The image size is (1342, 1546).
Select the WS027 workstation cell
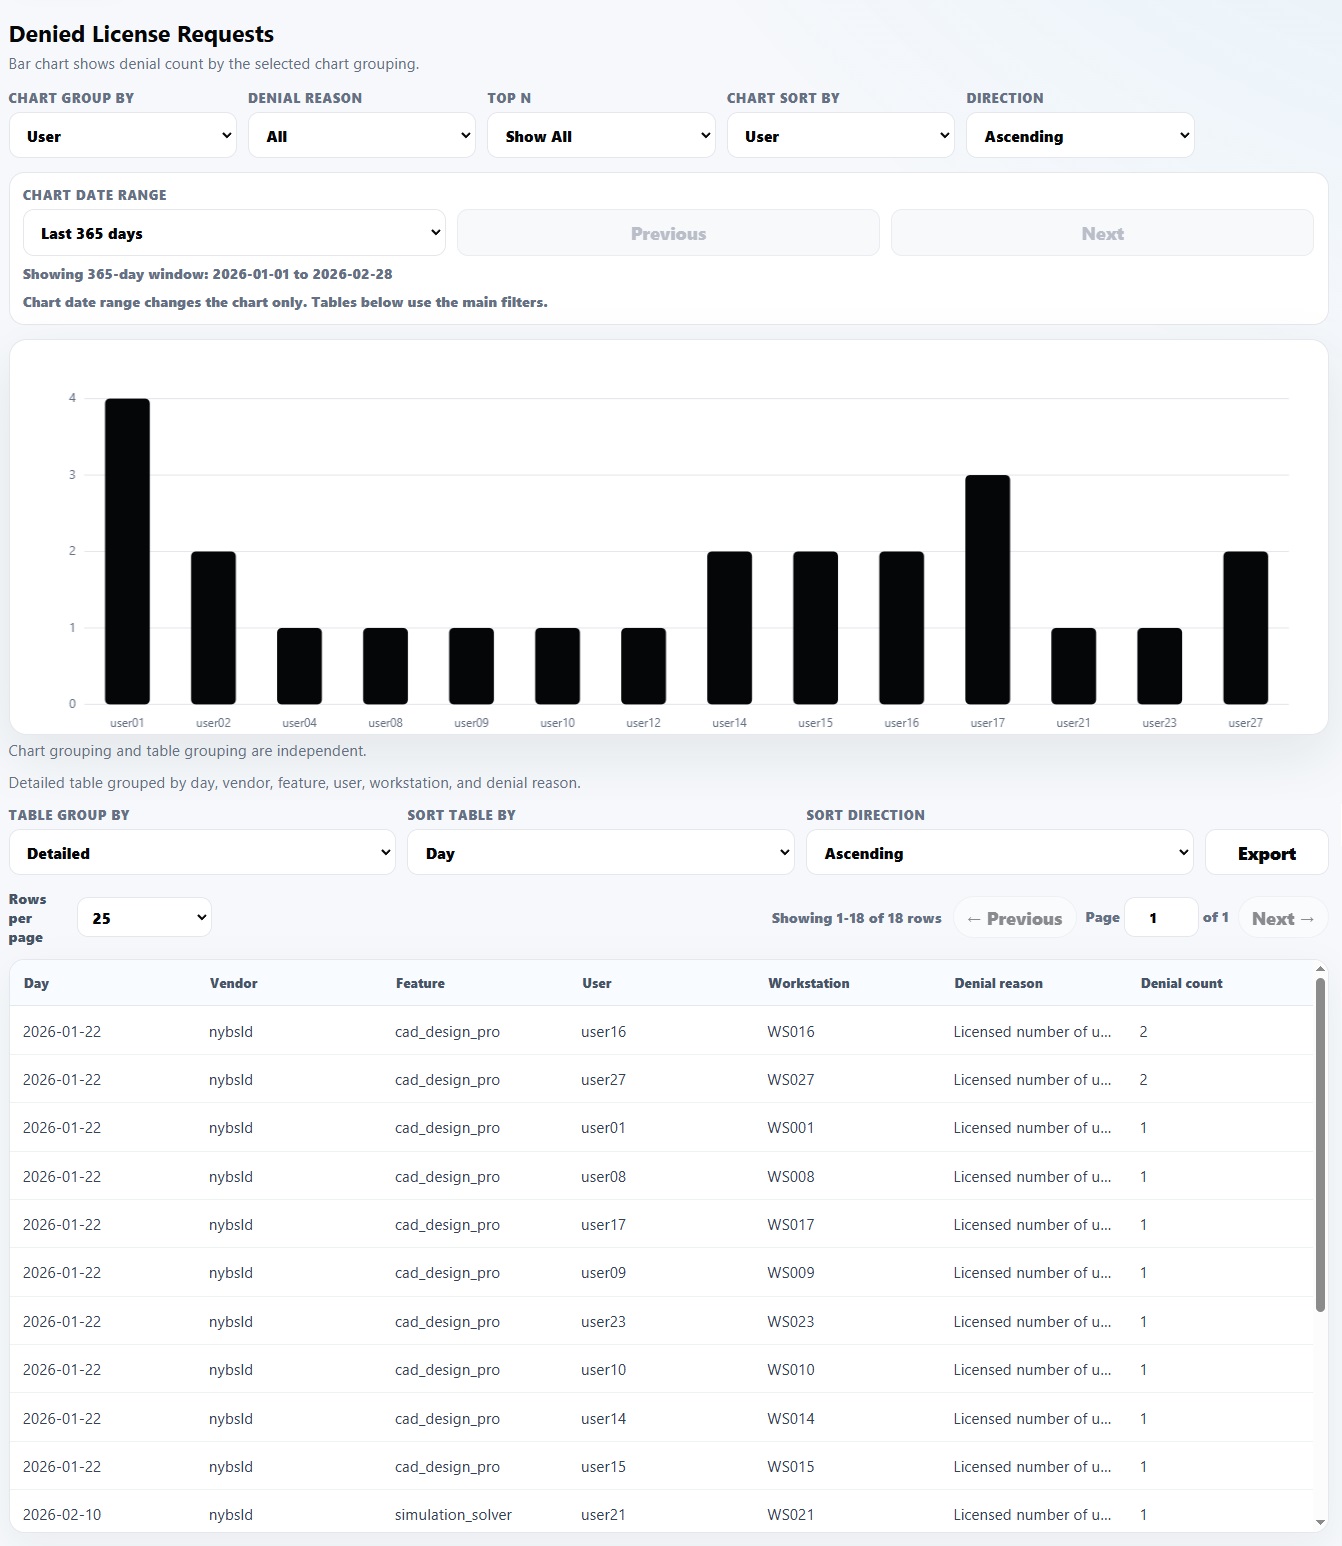coord(790,1080)
